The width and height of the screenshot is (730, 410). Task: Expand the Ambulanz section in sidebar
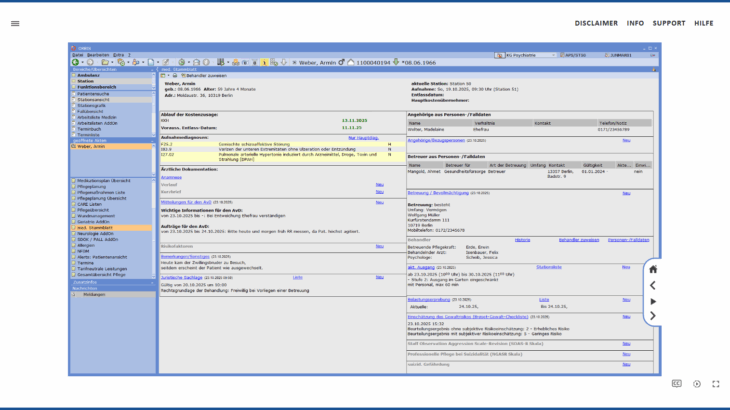(90, 75)
